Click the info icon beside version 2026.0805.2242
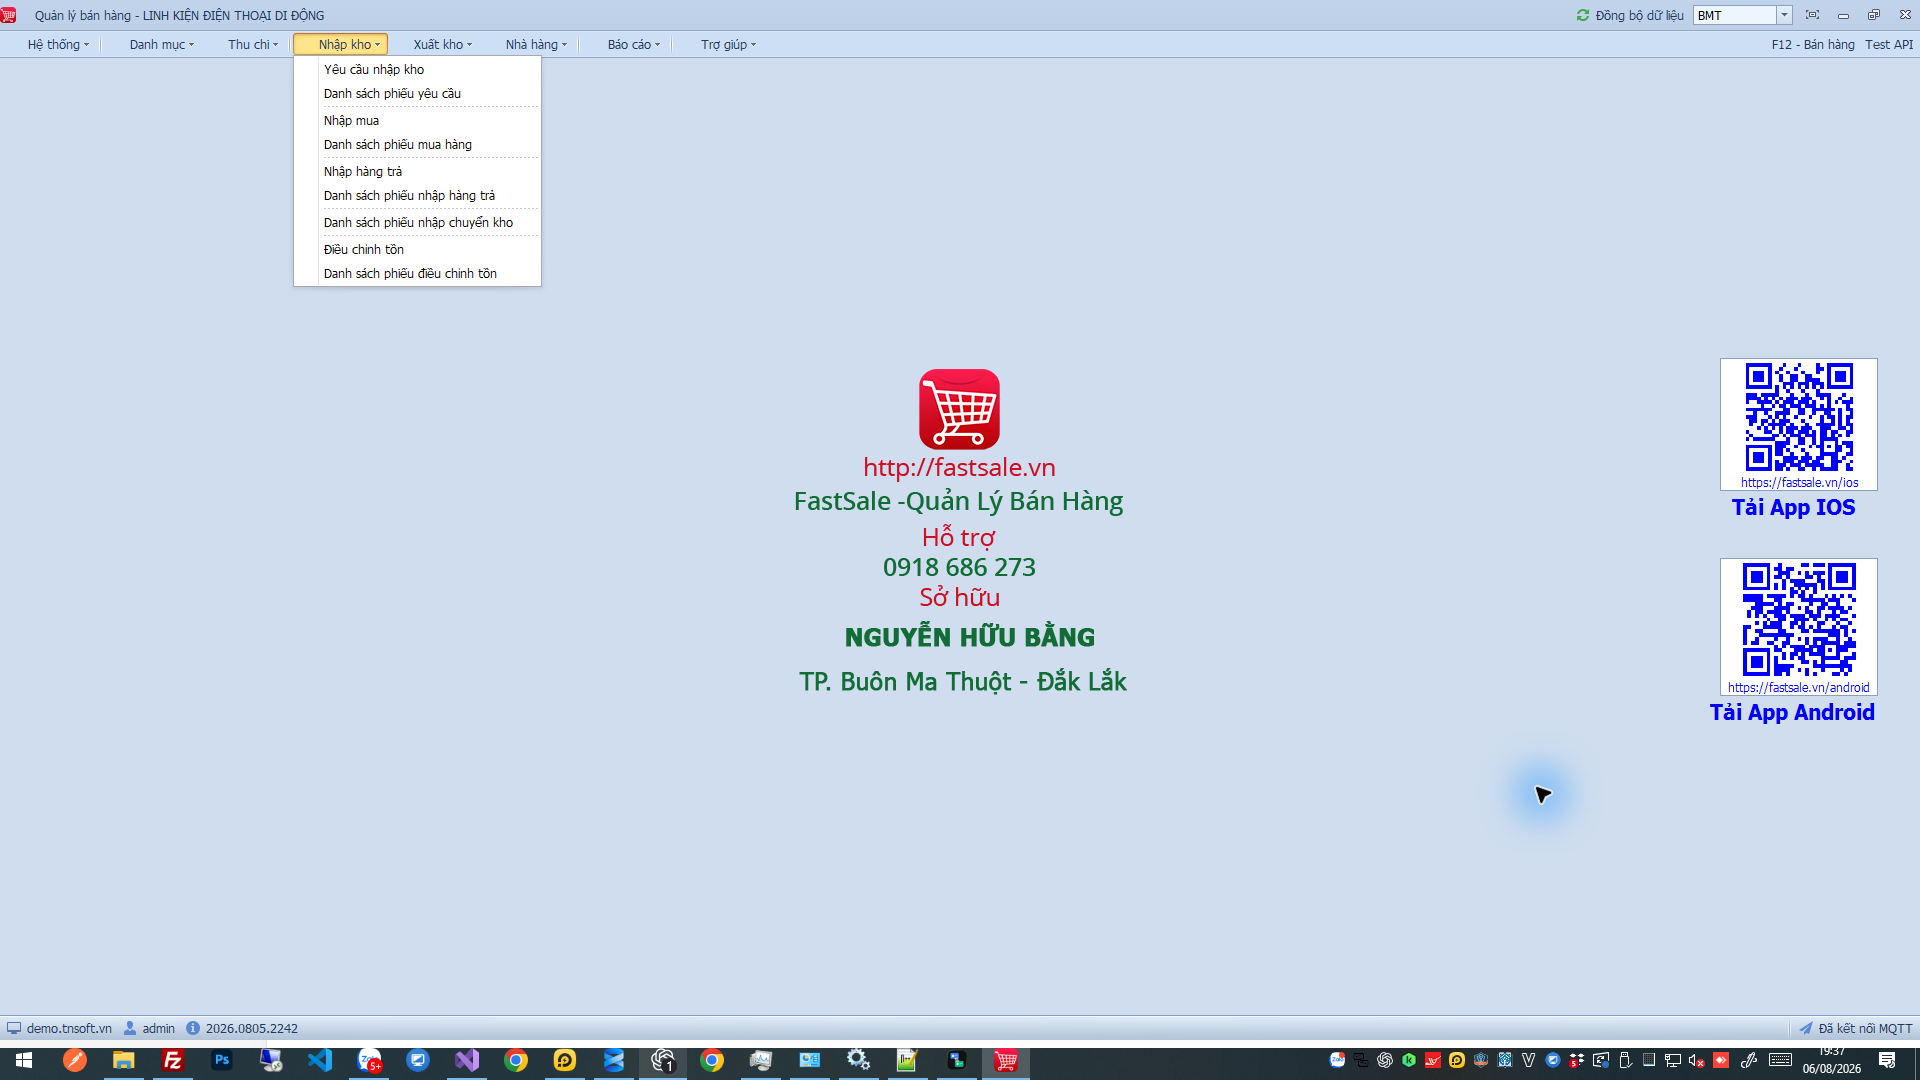 coord(193,1028)
